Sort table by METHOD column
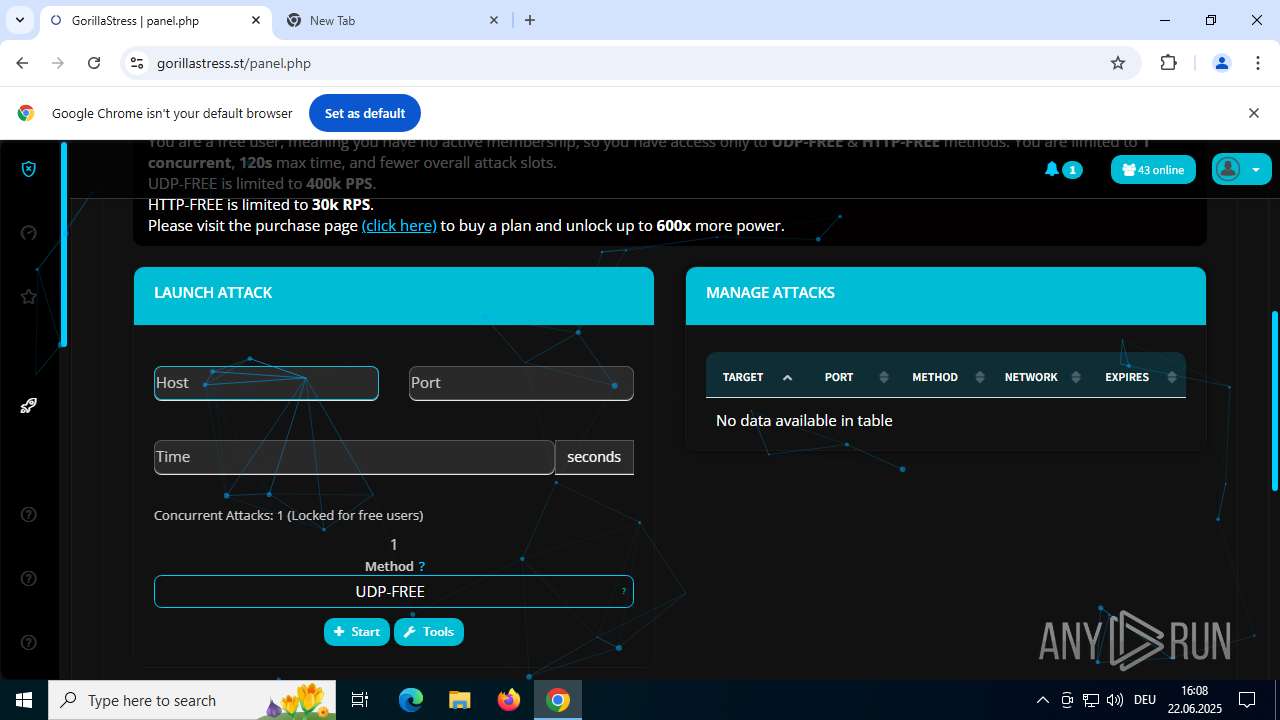Viewport: 1280px width, 720px height. 948,377
